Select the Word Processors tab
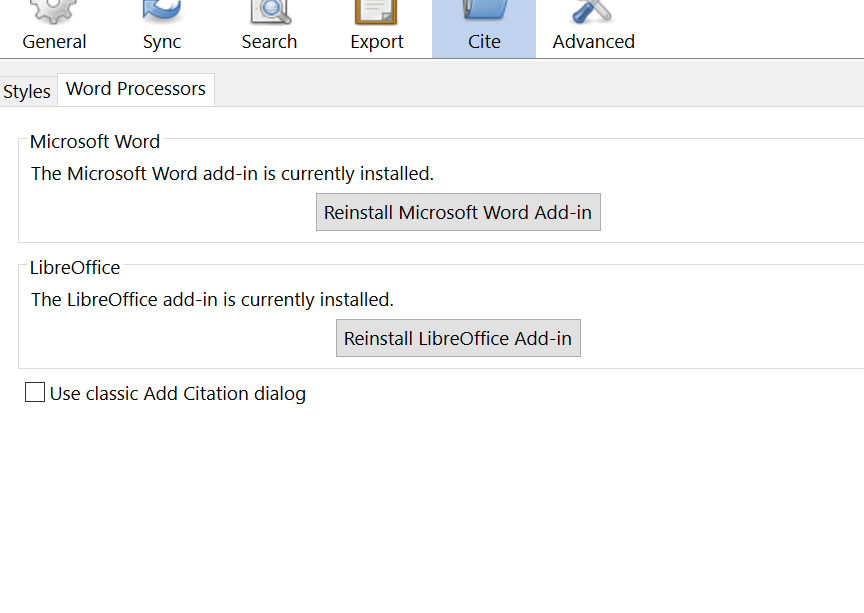864x613 pixels. click(x=136, y=89)
